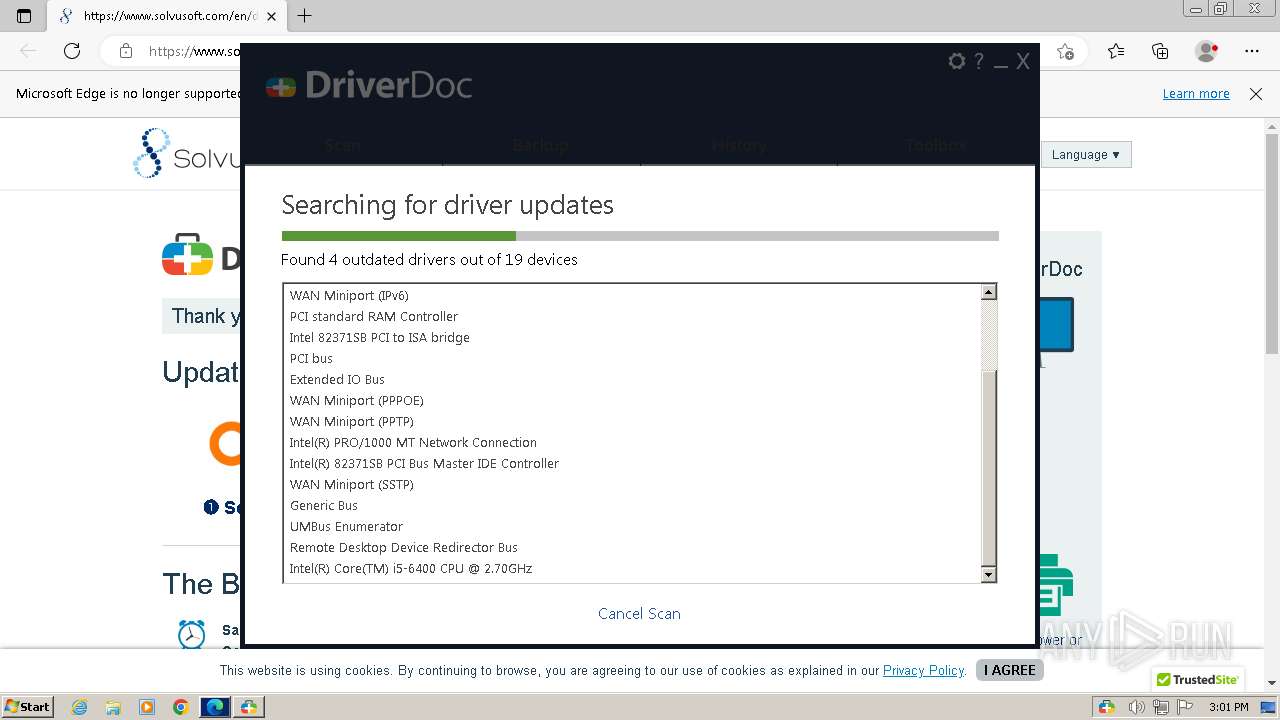Close the solvusoft browser tab
The width and height of the screenshot is (1280, 720).
[271, 16]
